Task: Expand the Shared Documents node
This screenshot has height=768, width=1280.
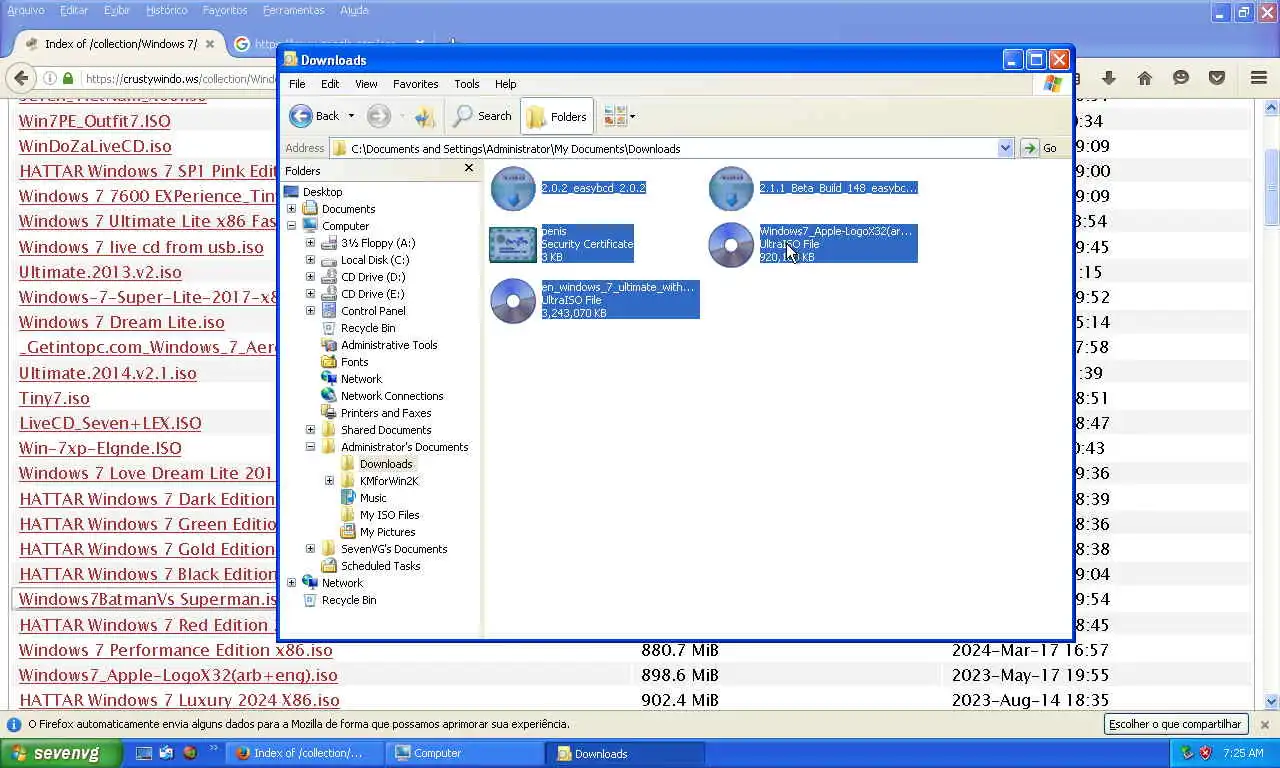Action: (x=310, y=430)
